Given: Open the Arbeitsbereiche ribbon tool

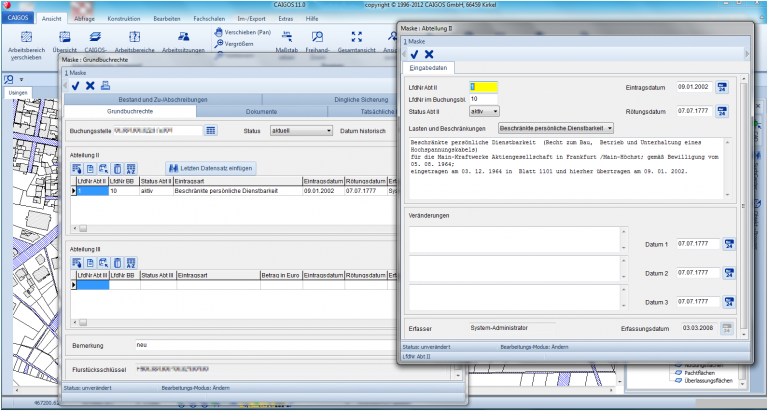Looking at the screenshot, I should pyautogui.click(x=134, y=42).
